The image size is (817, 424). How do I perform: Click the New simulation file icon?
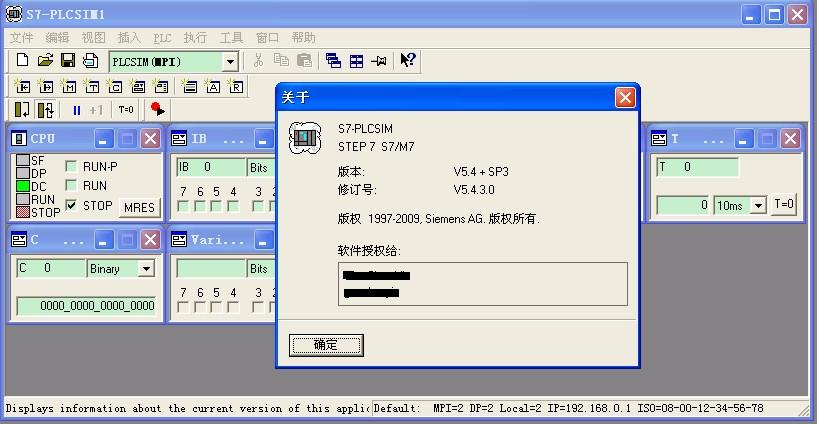click(x=22, y=61)
